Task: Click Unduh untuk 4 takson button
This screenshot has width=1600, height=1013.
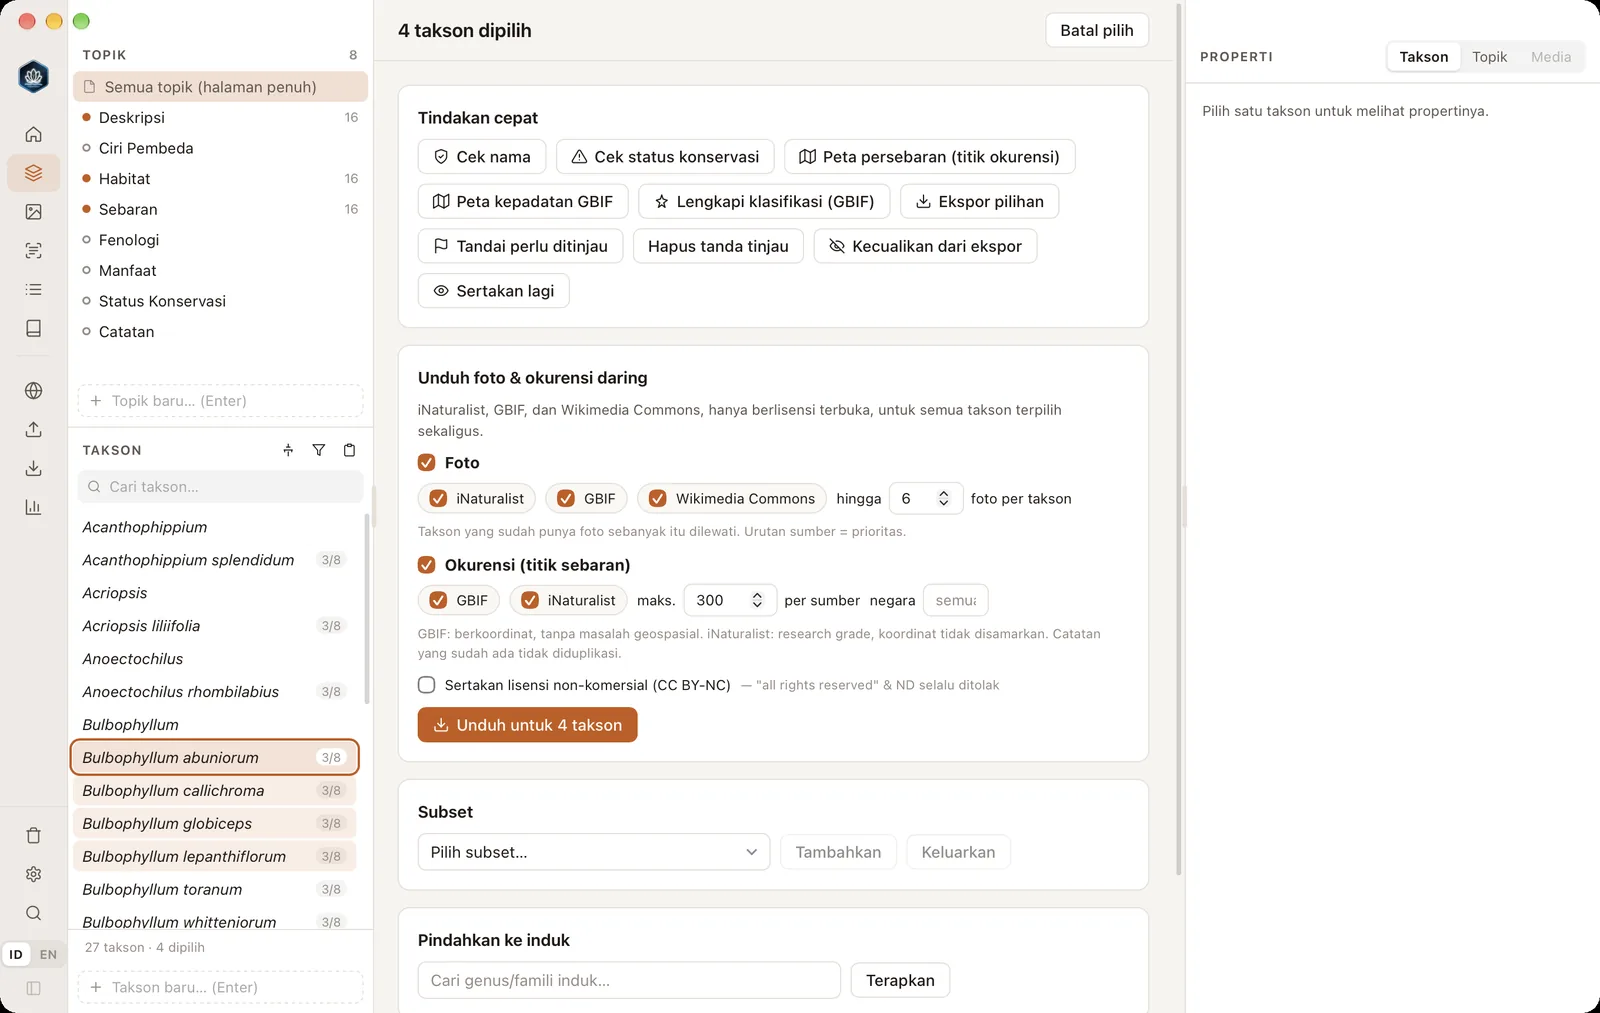Action: pos(527,725)
